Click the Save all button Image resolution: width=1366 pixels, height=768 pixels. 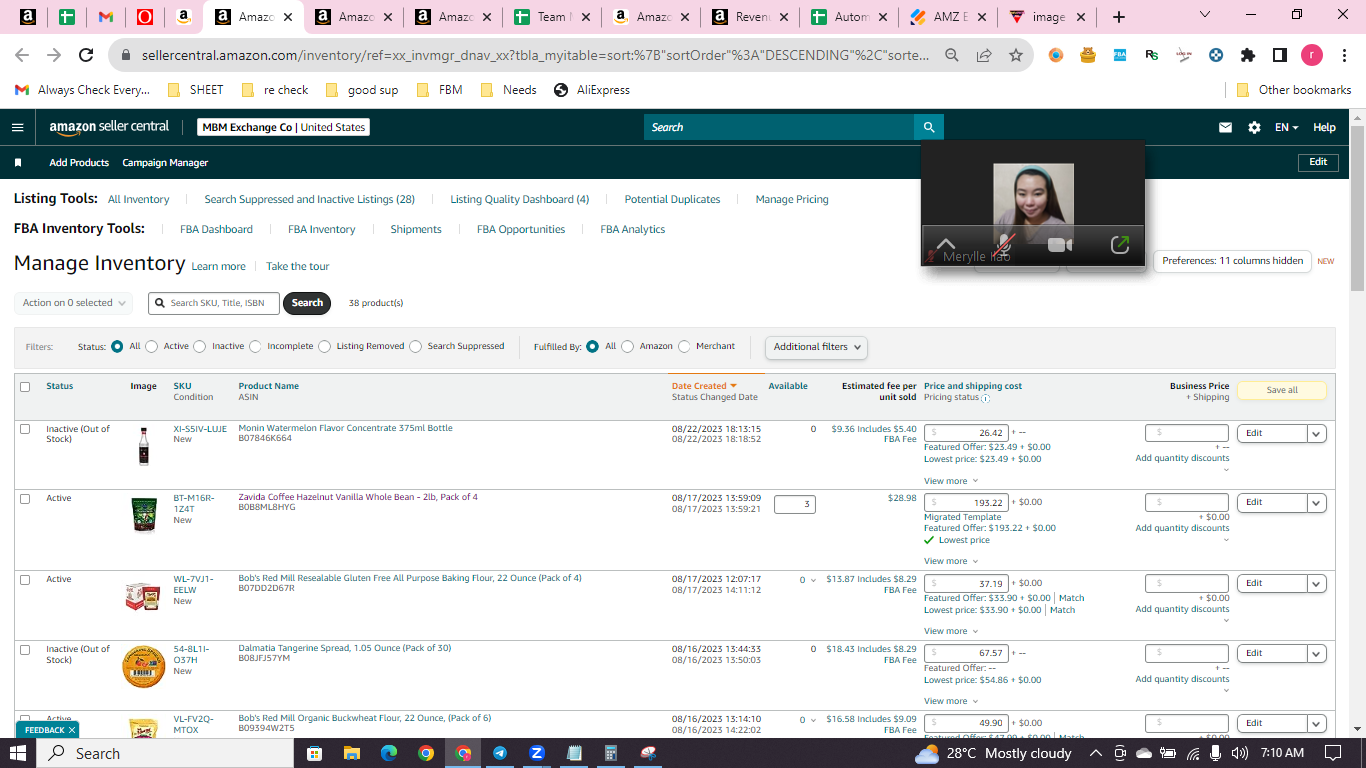[x=1282, y=390]
